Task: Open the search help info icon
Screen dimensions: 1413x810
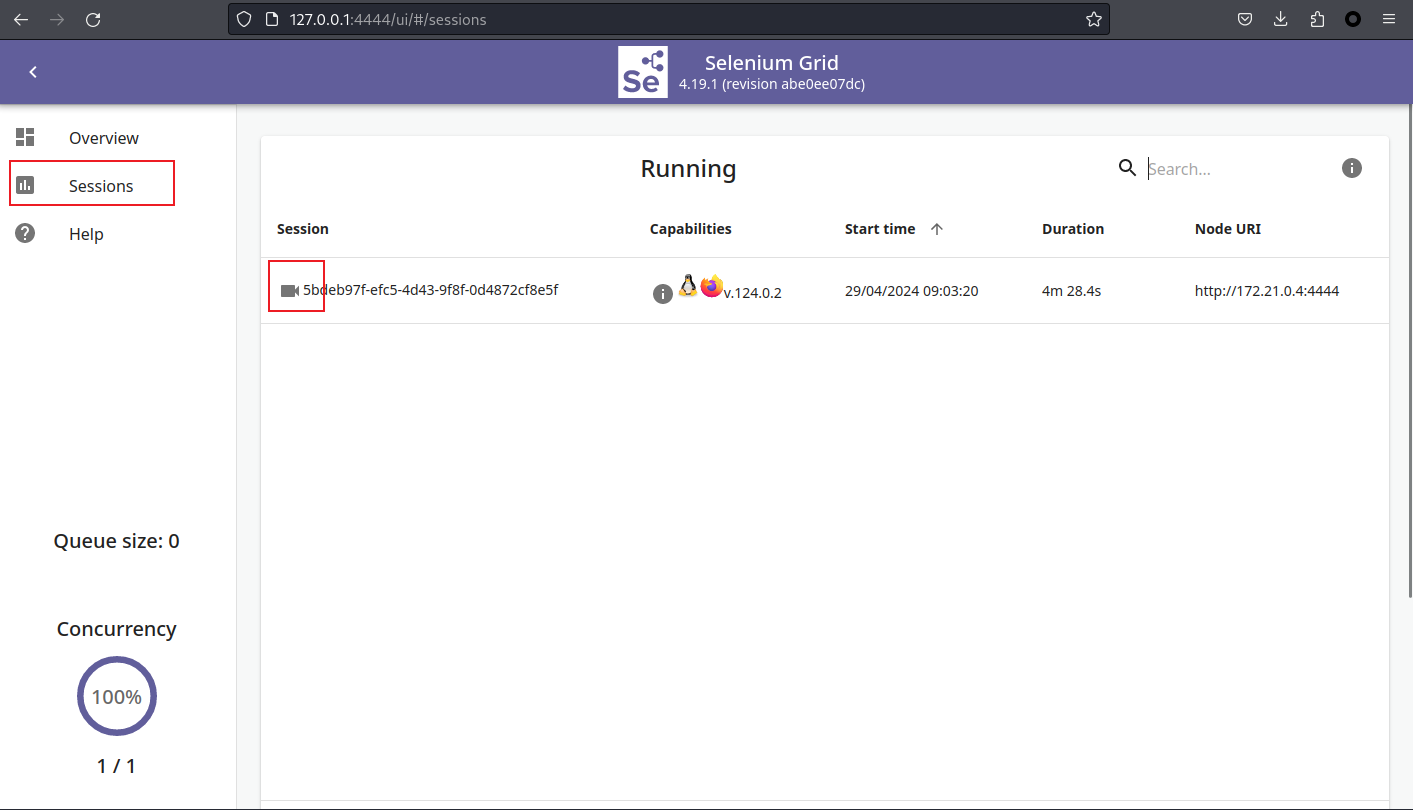Action: (1352, 168)
